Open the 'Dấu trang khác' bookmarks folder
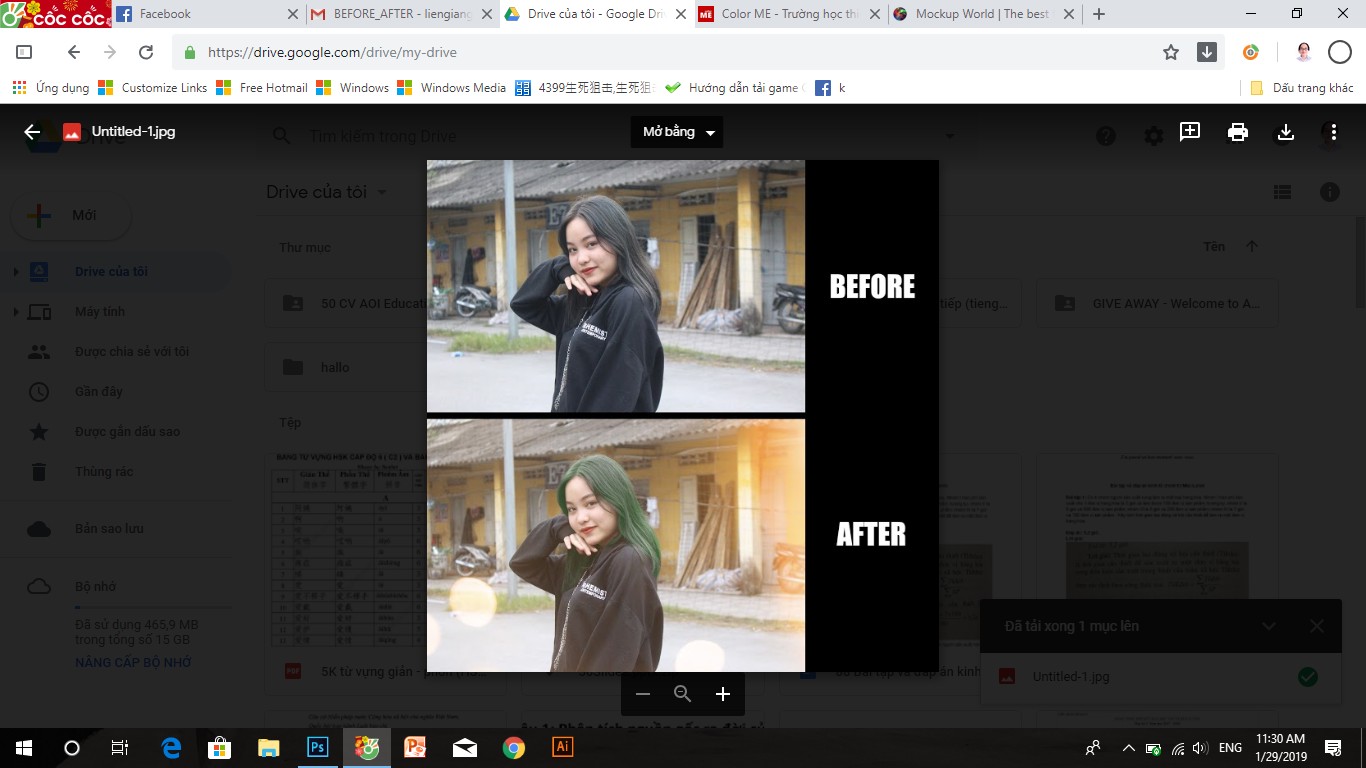Viewport: 1366px width, 768px height. [x=1302, y=88]
